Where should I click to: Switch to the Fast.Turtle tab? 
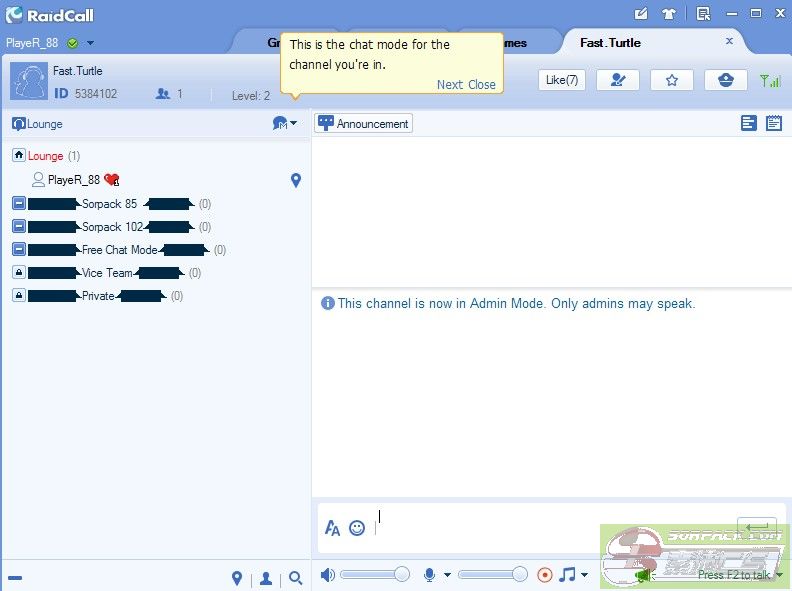[x=610, y=43]
